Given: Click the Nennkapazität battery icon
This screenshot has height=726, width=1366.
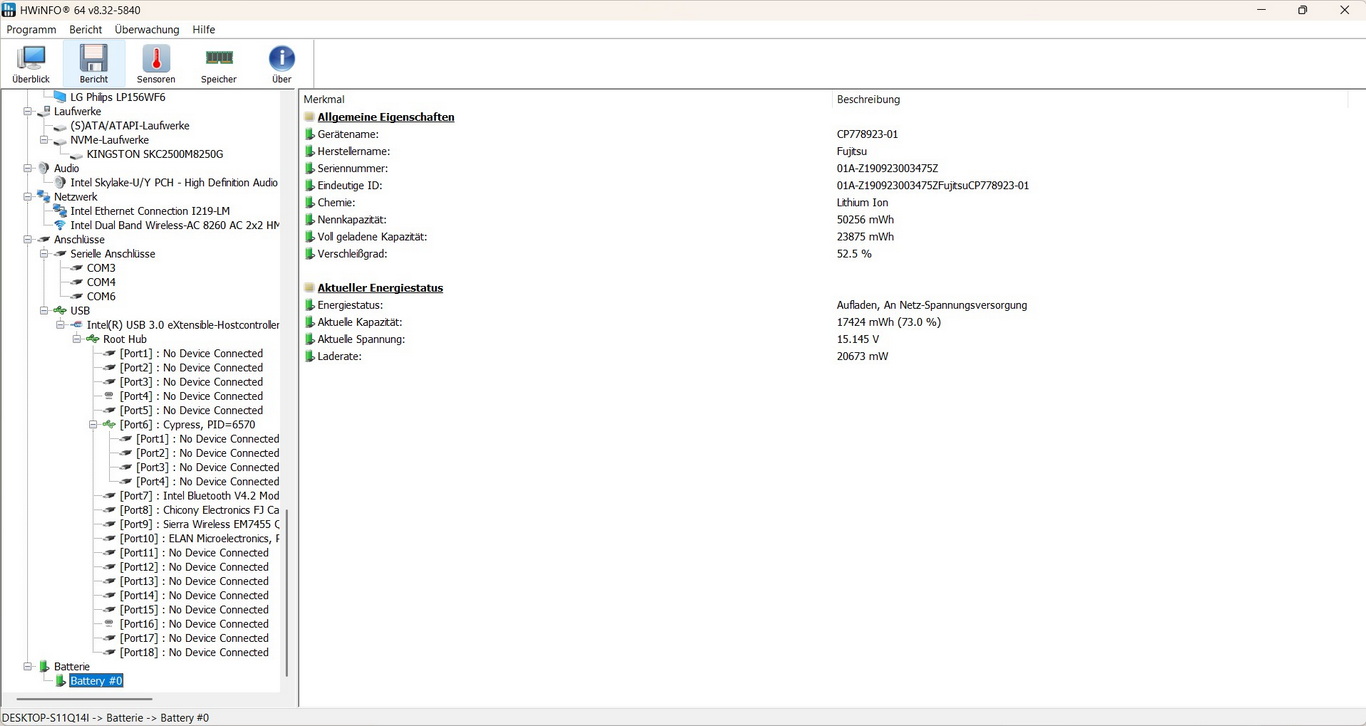Looking at the screenshot, I should (x=310, y=220).
